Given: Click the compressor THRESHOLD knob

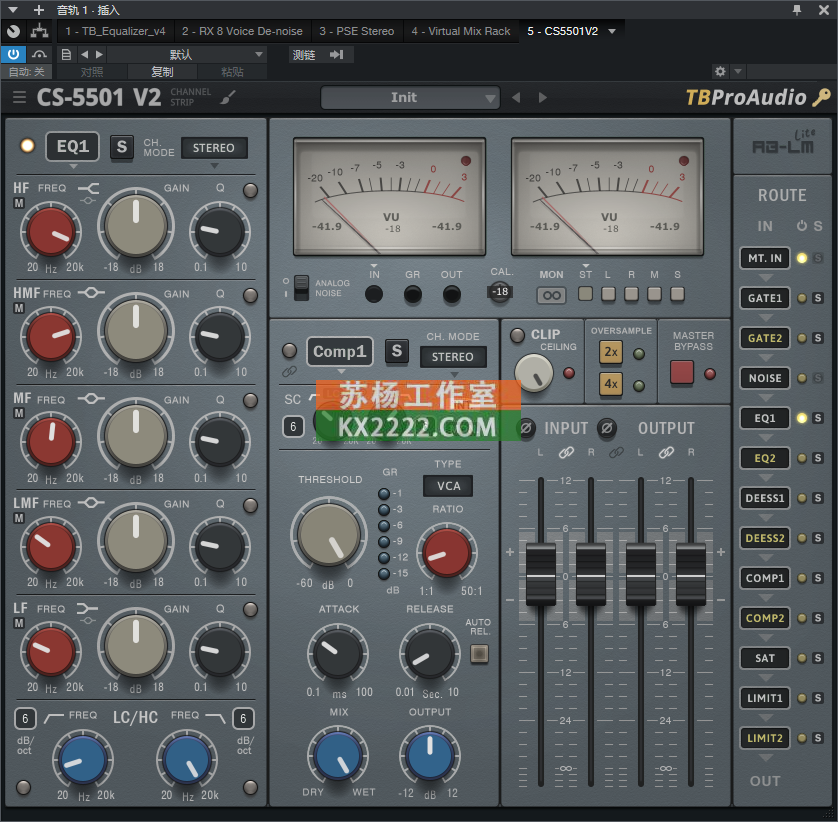Looking at the screenshot, I should 329,535.
